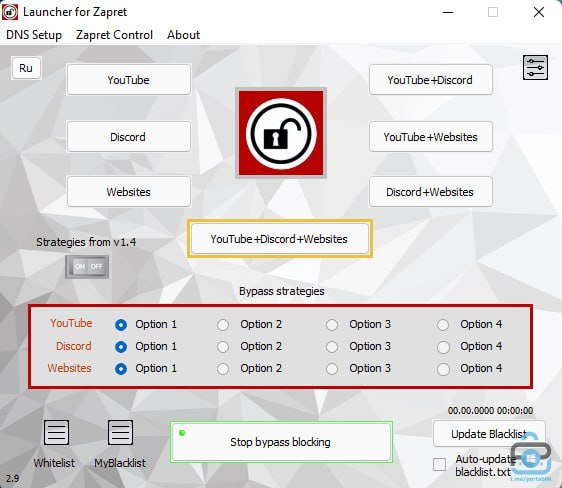Screen dimensions: 562x488
Task: Click the MyBlacklist text label
Action: [x=120, y=463]
